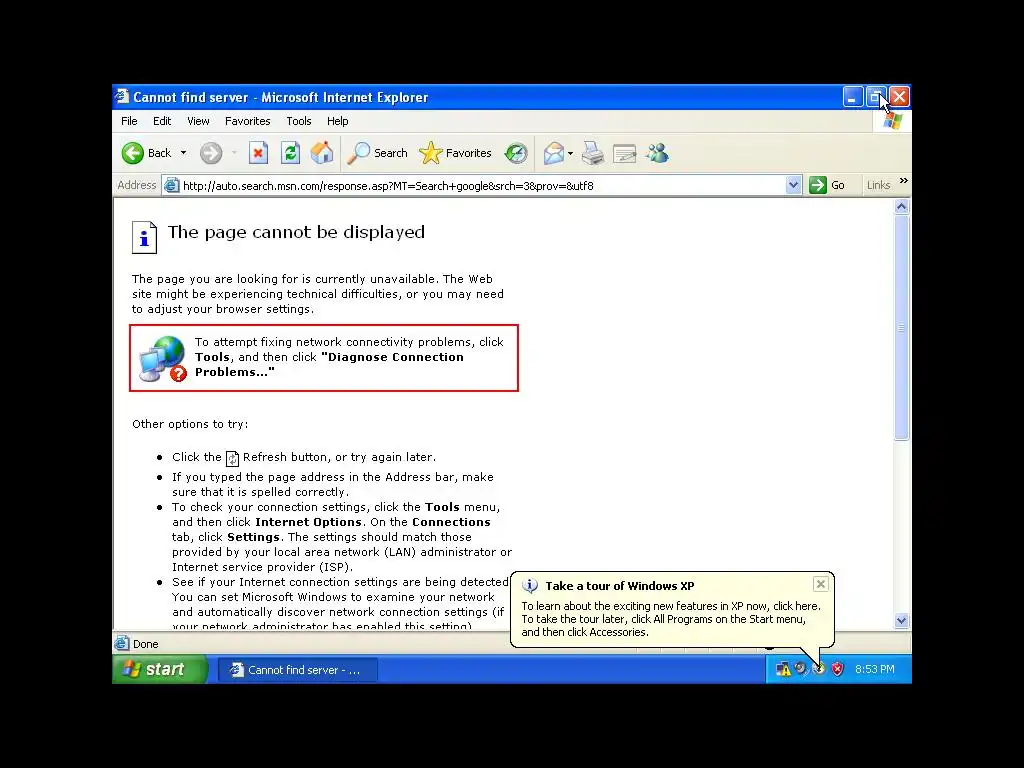Screen dimensions: 1024x768
Task: Close the Windows XP tour balloon
Action: tap(821, 584)
